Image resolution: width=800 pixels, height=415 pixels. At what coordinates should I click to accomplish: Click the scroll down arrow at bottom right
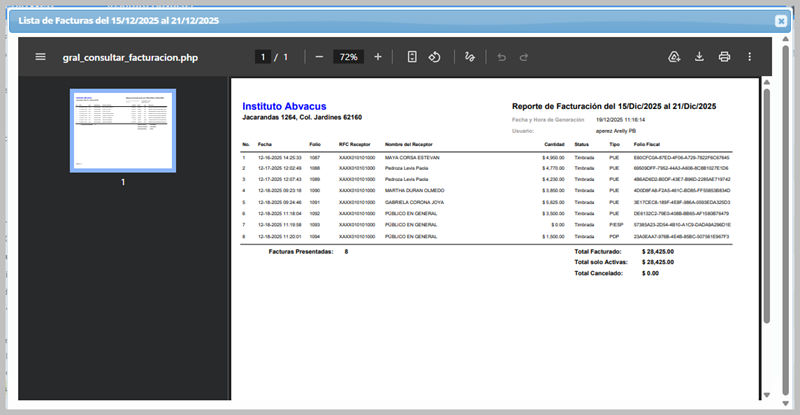[x=767, y=393]
